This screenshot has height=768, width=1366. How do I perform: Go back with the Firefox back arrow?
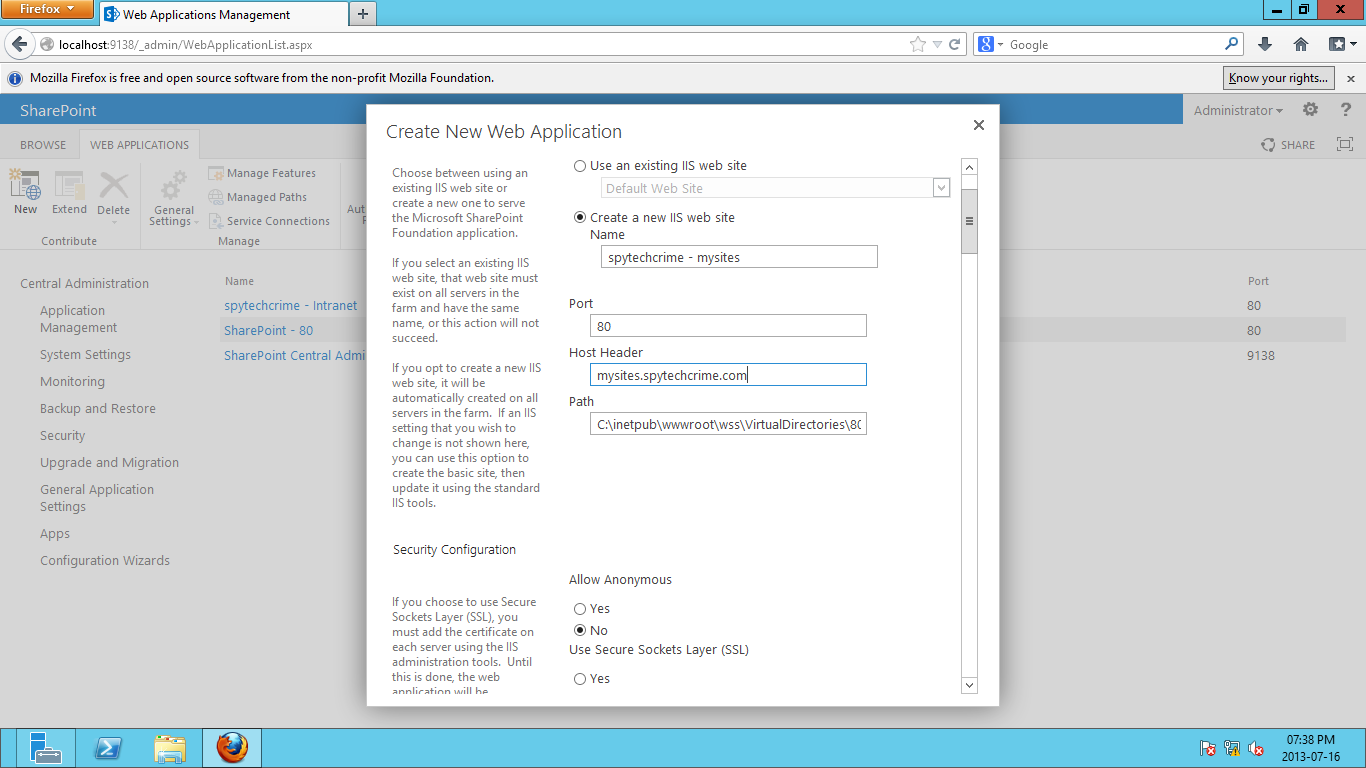(20, 44)
